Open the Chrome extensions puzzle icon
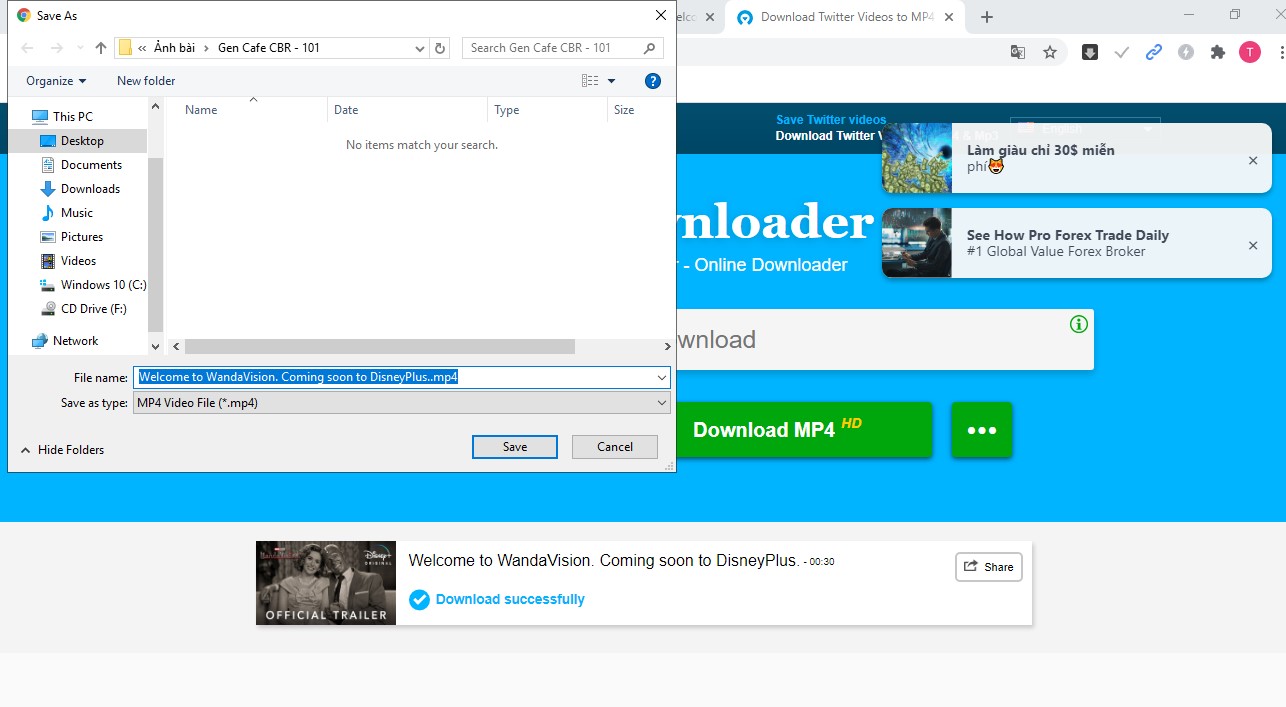The height and width of the screenshot is (707, 1286). [x=1217, y=52]
